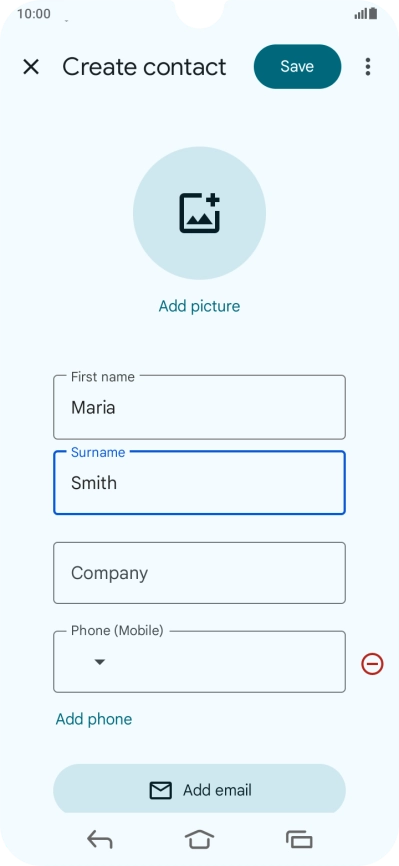Expand the phone country code dropdown arrow
399x866 pixels.
point(99,662)
